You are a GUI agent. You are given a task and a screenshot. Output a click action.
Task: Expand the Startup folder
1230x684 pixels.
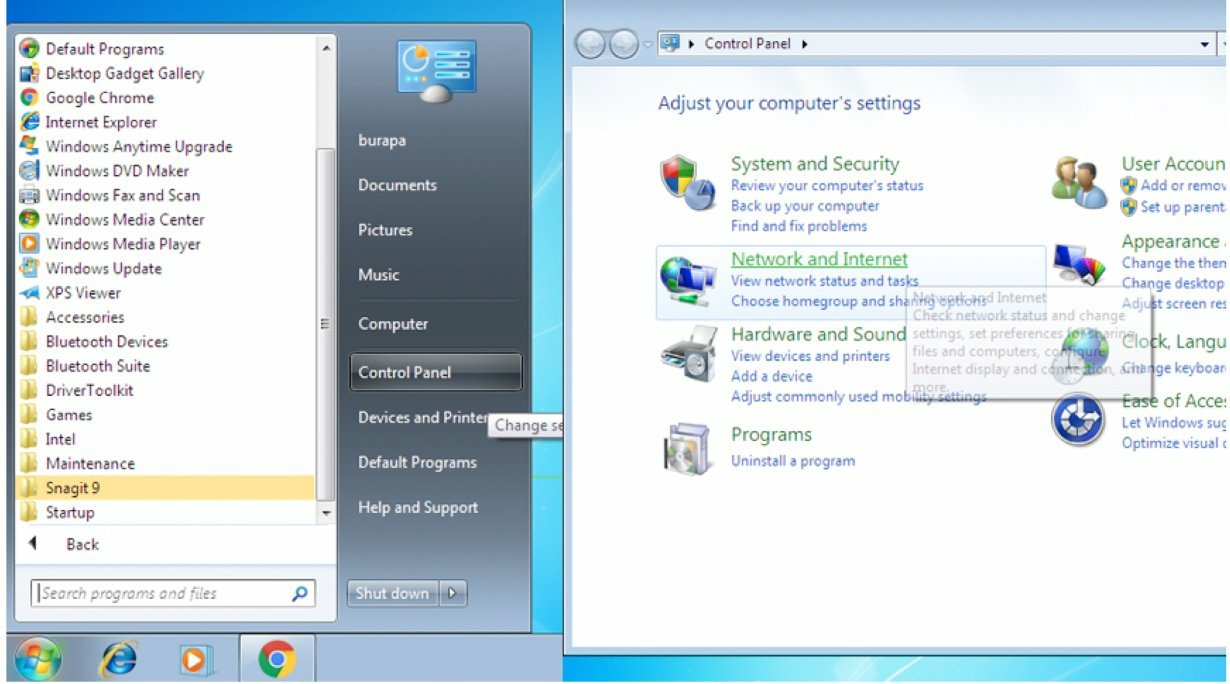(57, 512)
